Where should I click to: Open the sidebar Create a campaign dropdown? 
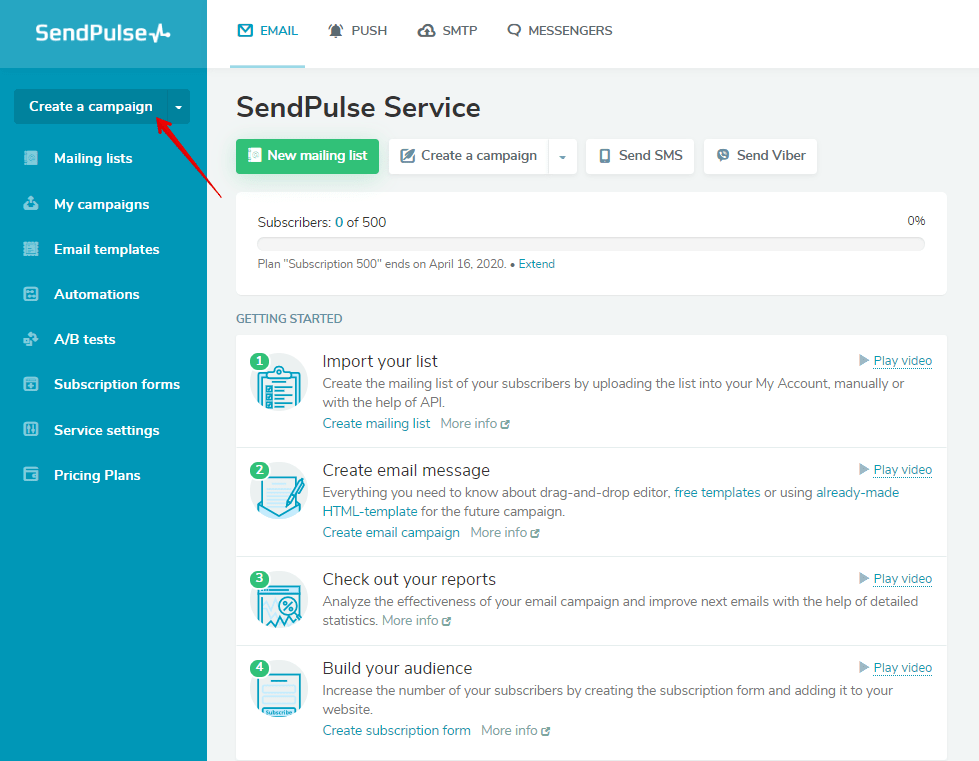click(x=177, y=107)
